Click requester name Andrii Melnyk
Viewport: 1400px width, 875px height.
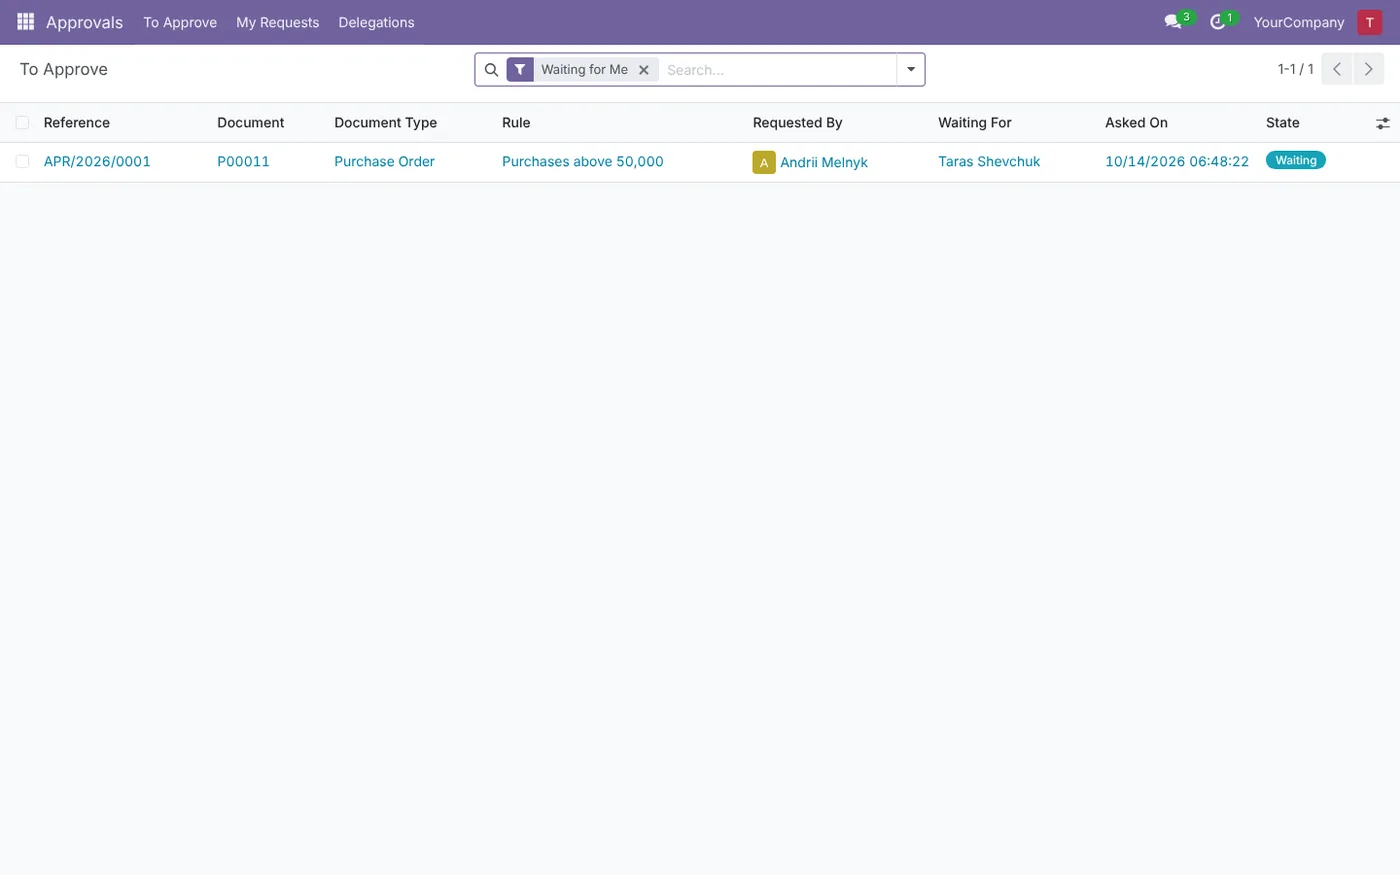click(824, 162)
